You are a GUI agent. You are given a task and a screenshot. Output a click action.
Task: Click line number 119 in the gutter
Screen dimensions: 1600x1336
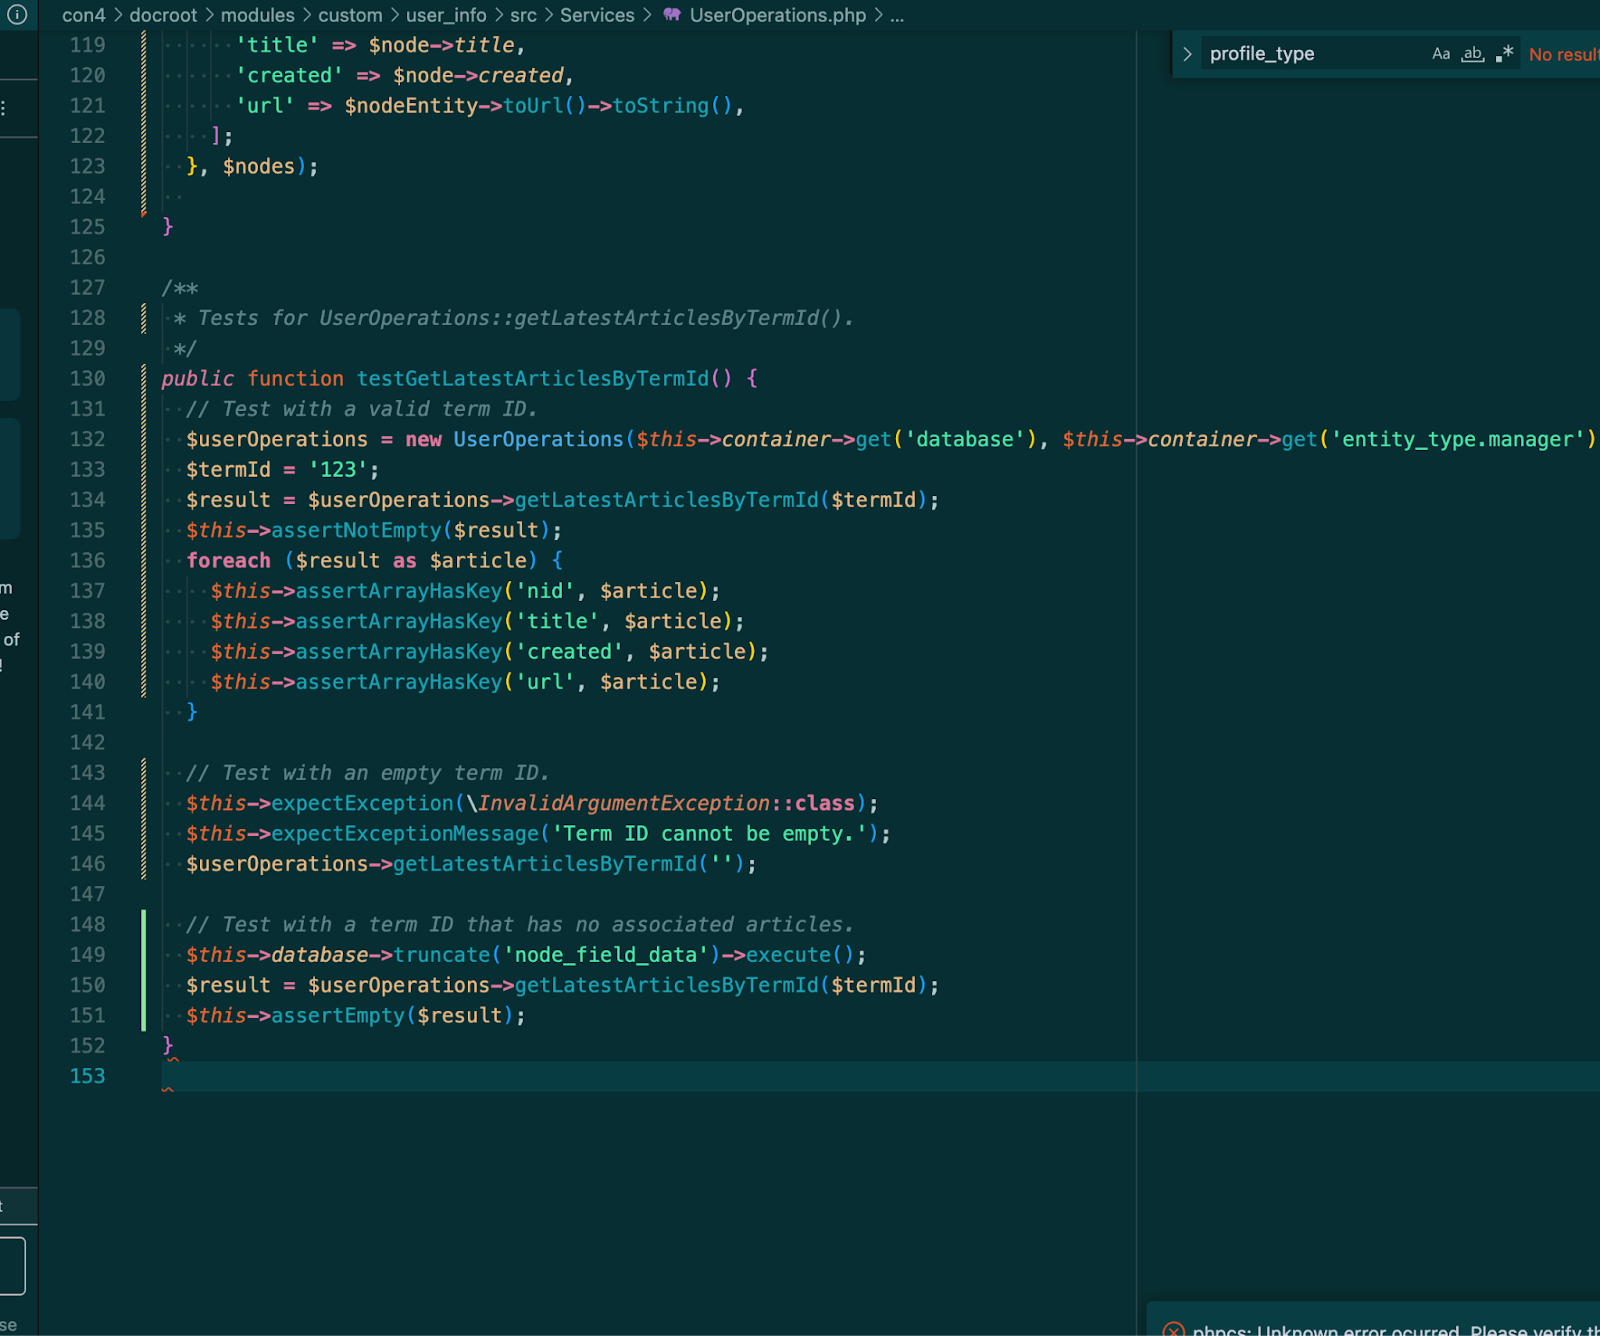coord(87,45)
